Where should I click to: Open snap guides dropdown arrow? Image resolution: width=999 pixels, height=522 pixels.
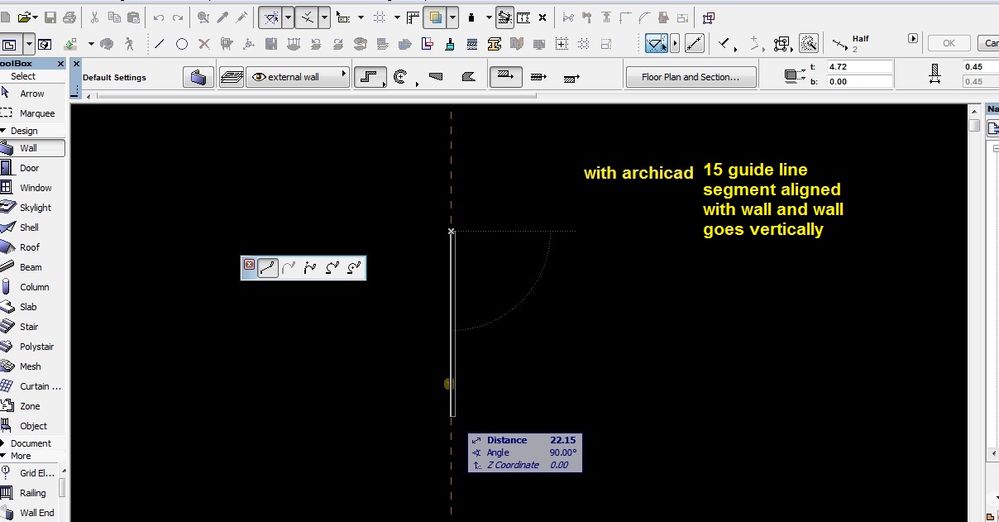pyautogui.click(x=324, y=18)
